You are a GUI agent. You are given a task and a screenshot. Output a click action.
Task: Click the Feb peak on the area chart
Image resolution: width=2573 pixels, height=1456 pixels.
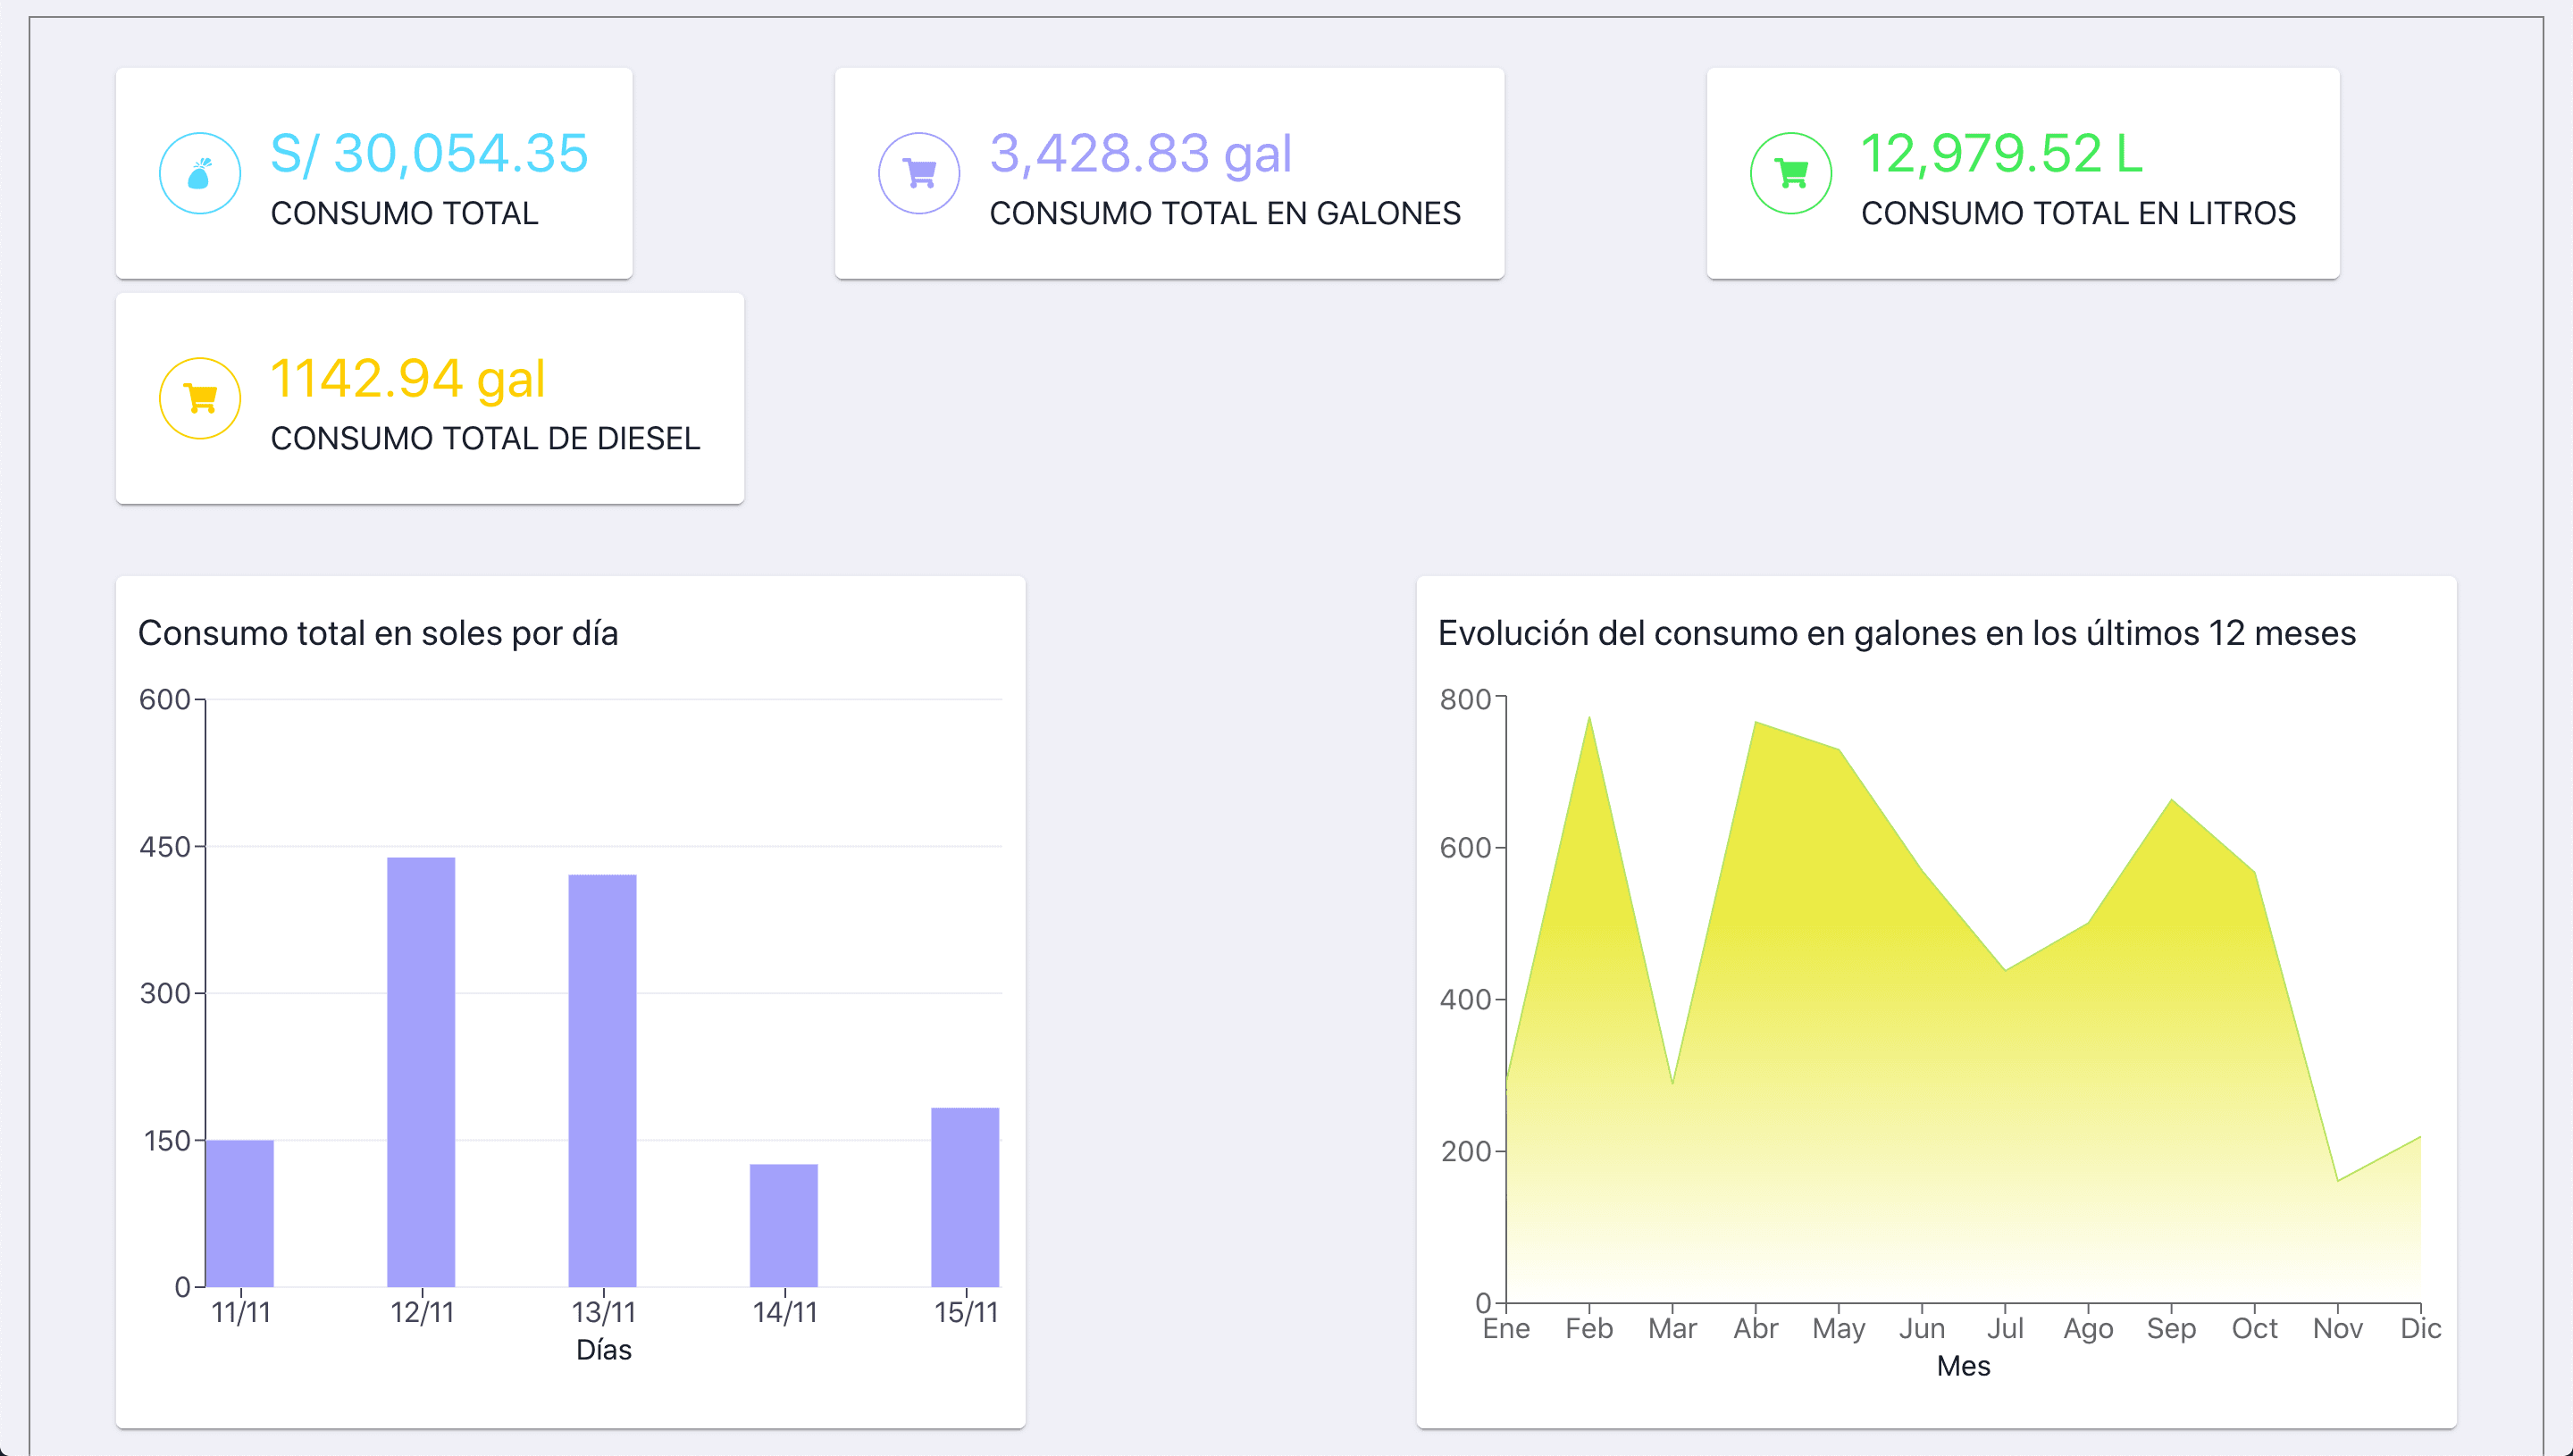[x=1589, y=718]
